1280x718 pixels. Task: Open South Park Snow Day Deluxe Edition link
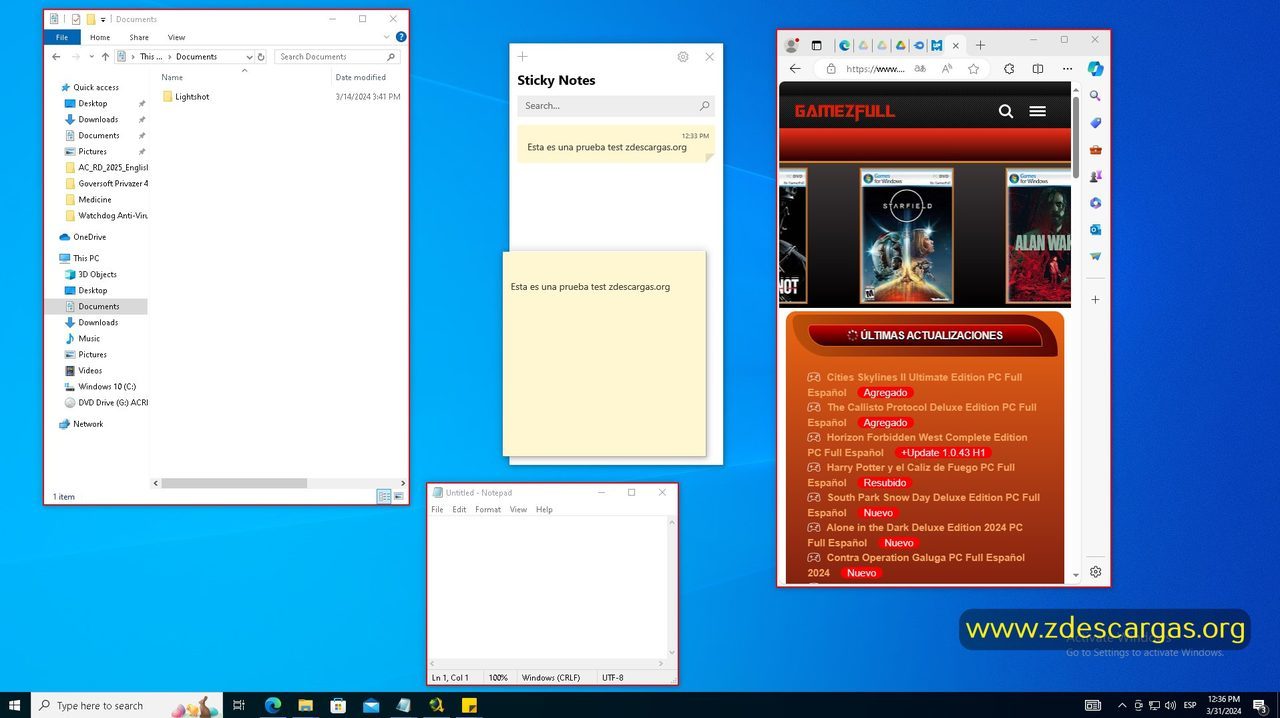point(923,505)
